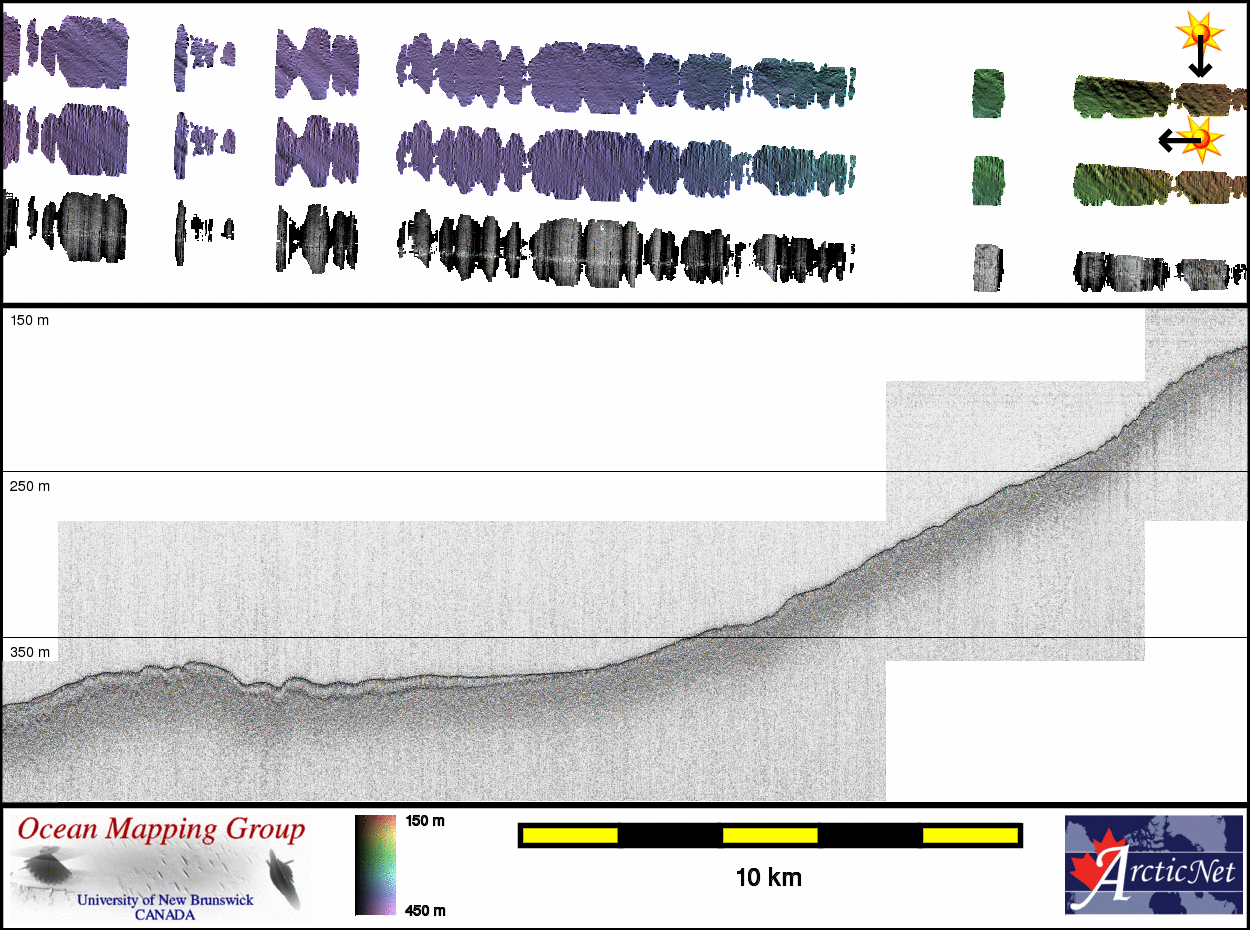This screenshot has width=1250, height=930.
Task: Select the downward black illumination arrow
Action: 1200,60
